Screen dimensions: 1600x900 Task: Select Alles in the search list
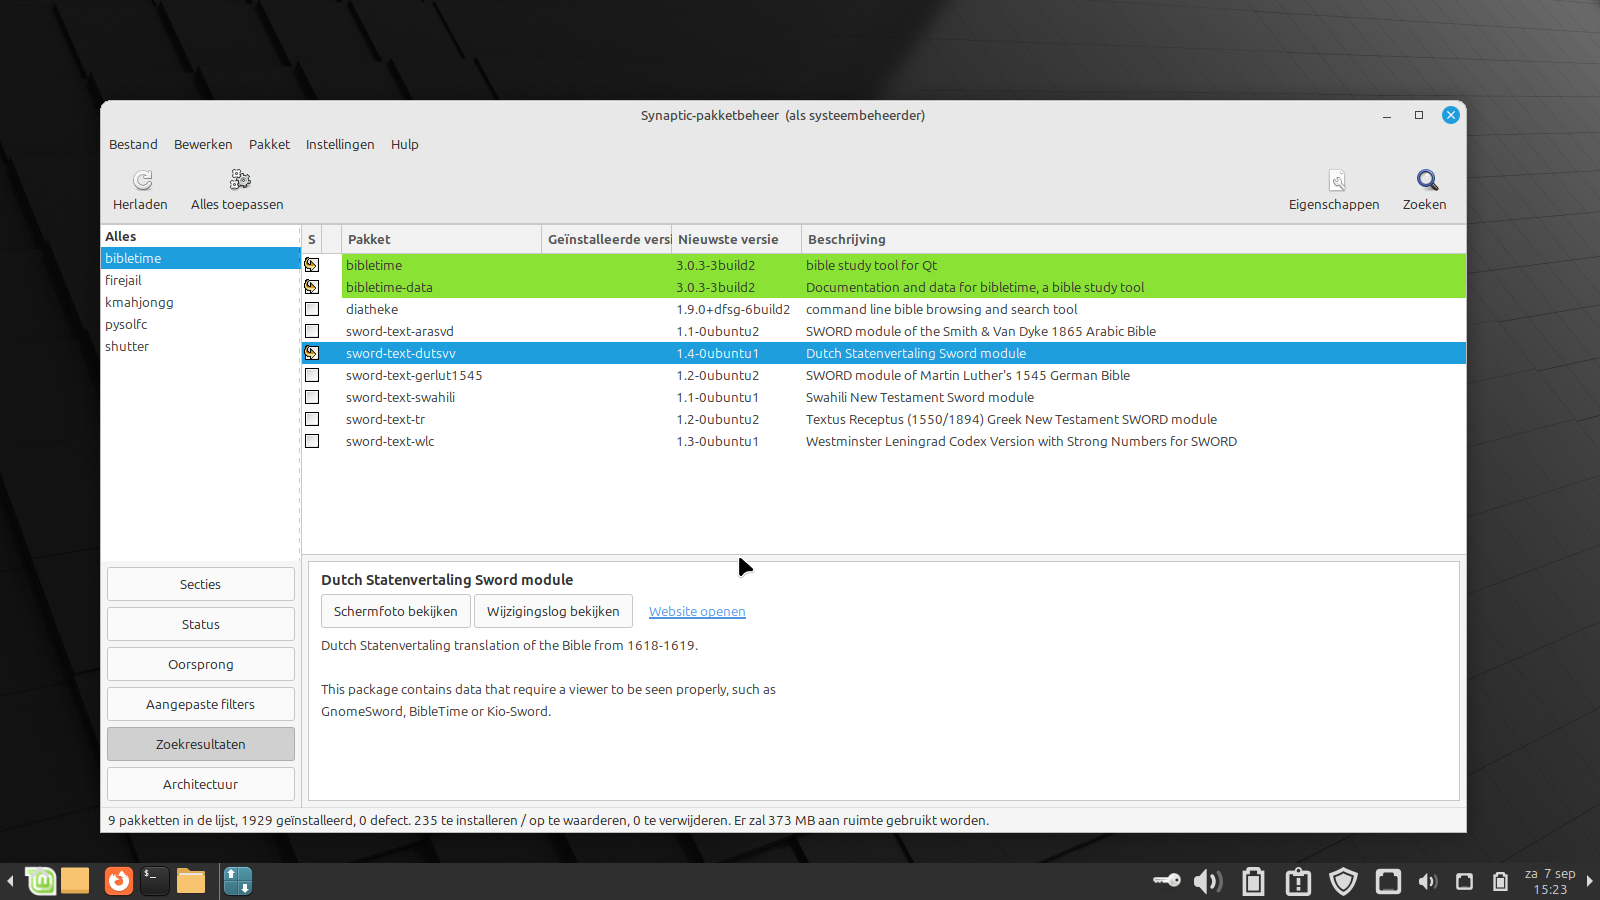point(200,236)
